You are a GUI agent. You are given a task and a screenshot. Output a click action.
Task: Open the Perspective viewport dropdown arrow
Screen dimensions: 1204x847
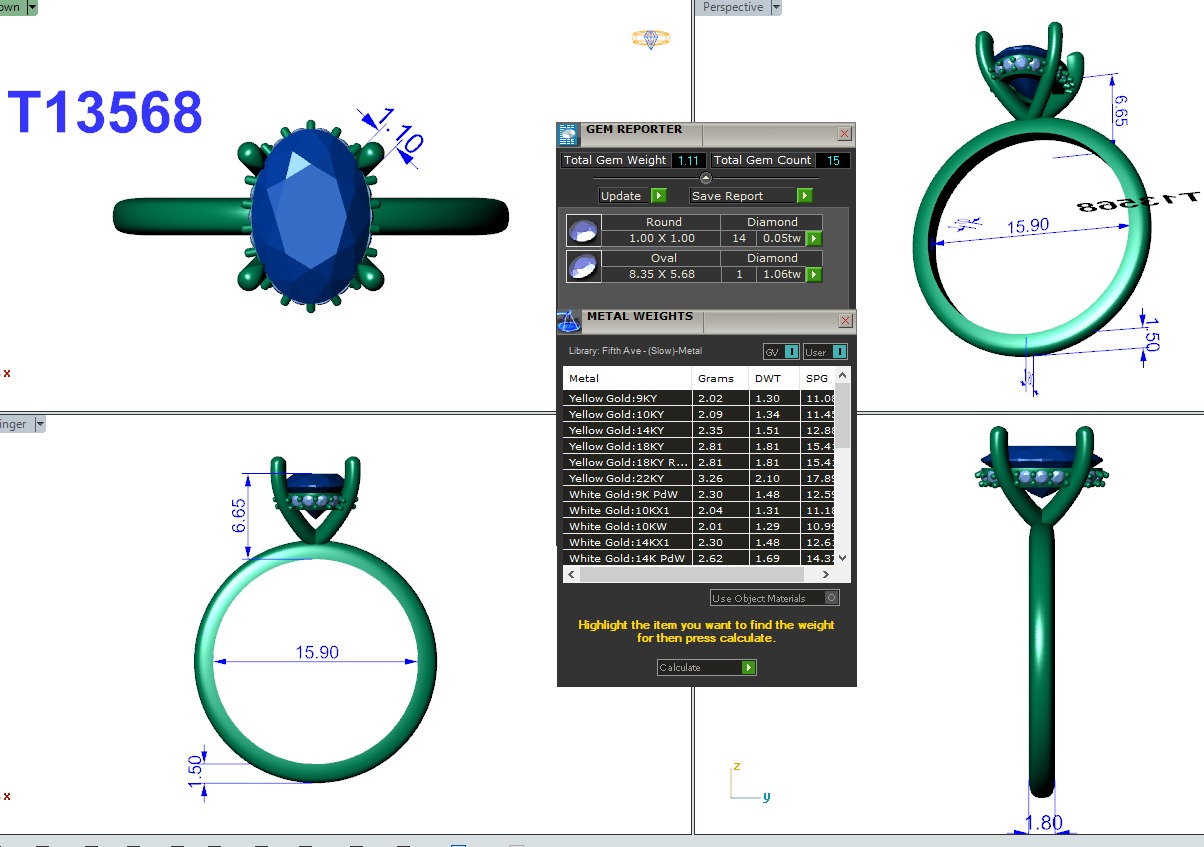click(775, 7)
